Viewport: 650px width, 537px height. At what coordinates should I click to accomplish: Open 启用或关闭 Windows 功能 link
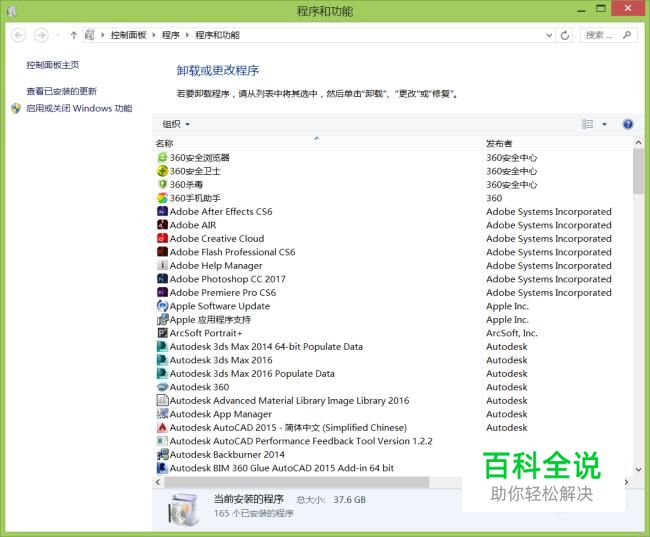click(79, 108)
